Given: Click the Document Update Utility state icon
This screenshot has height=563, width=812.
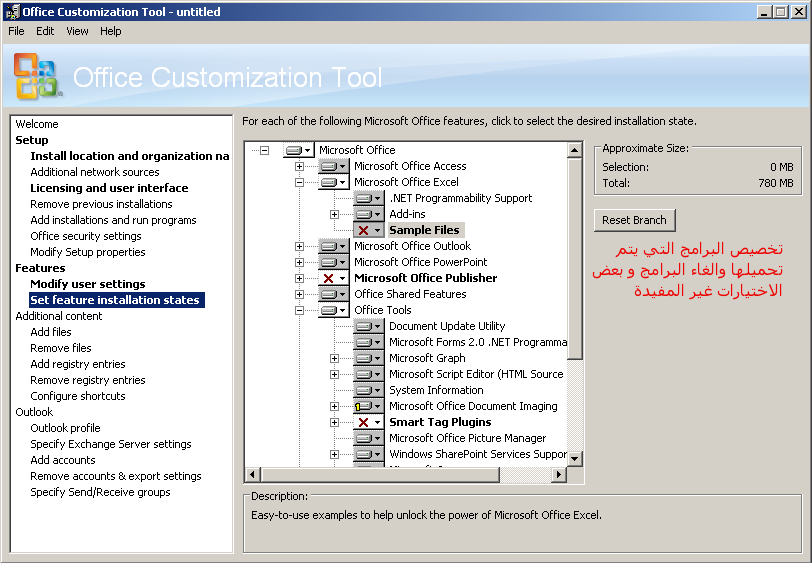Looking at the screenshot, I should click(369, 326).
